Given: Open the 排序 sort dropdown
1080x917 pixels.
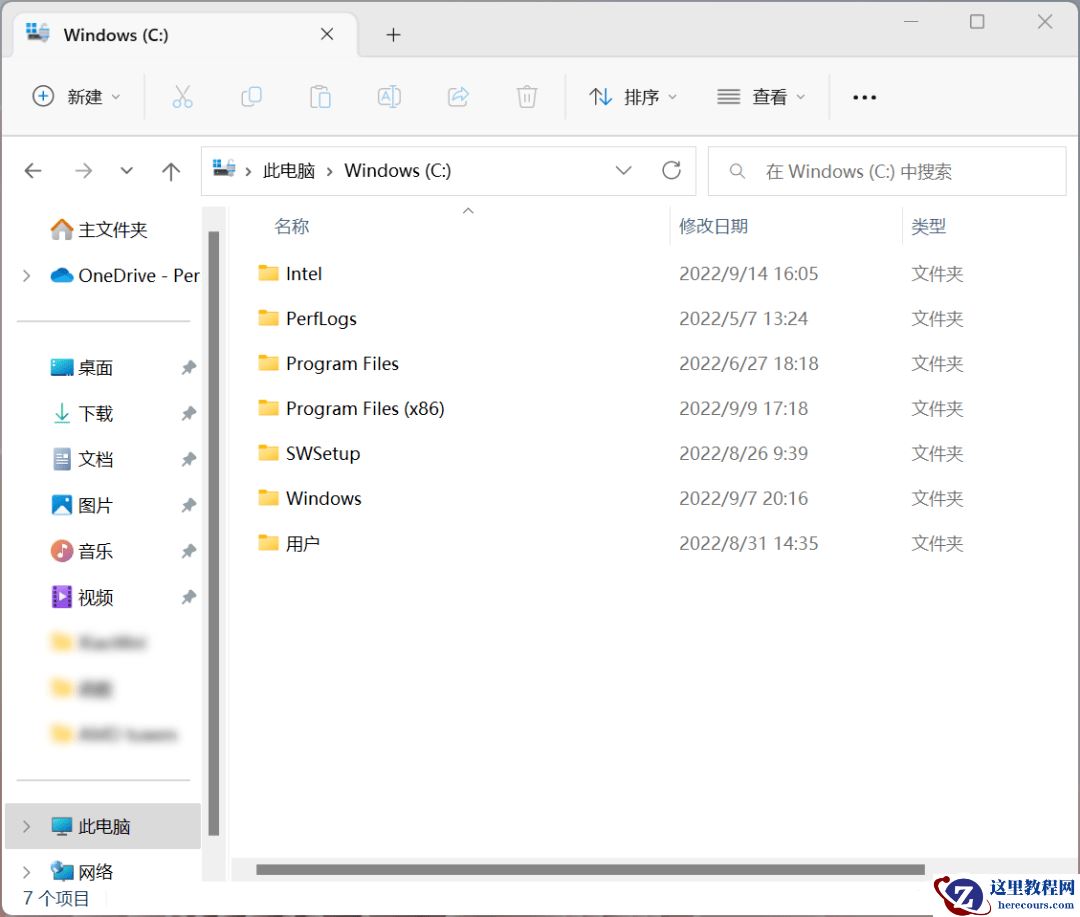Looking at the screenshot, I should click(x=634, y=96).
